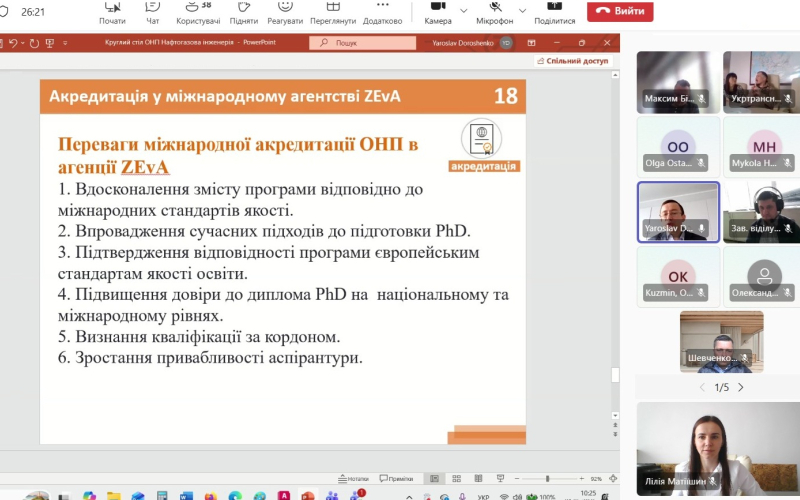Show the Користувачі participants list
This screenshot has height=500, width=800.
[198, 13]
